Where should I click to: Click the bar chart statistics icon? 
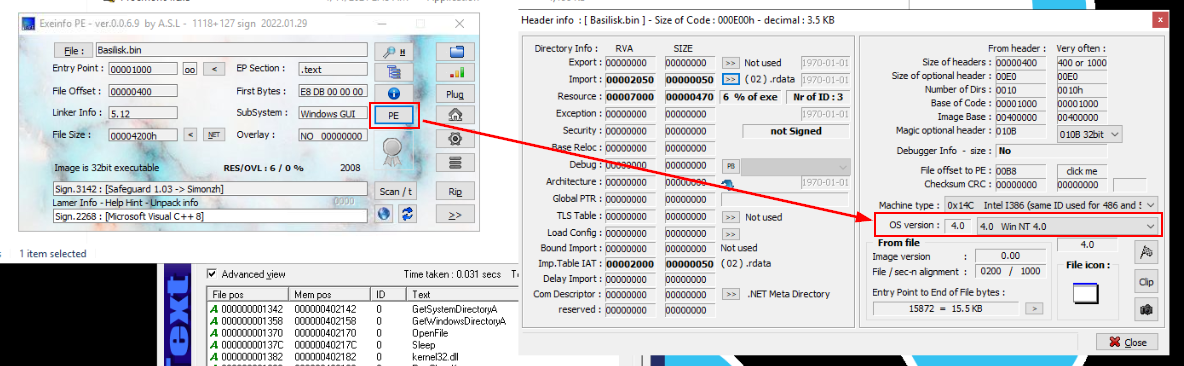coord(455,72)
